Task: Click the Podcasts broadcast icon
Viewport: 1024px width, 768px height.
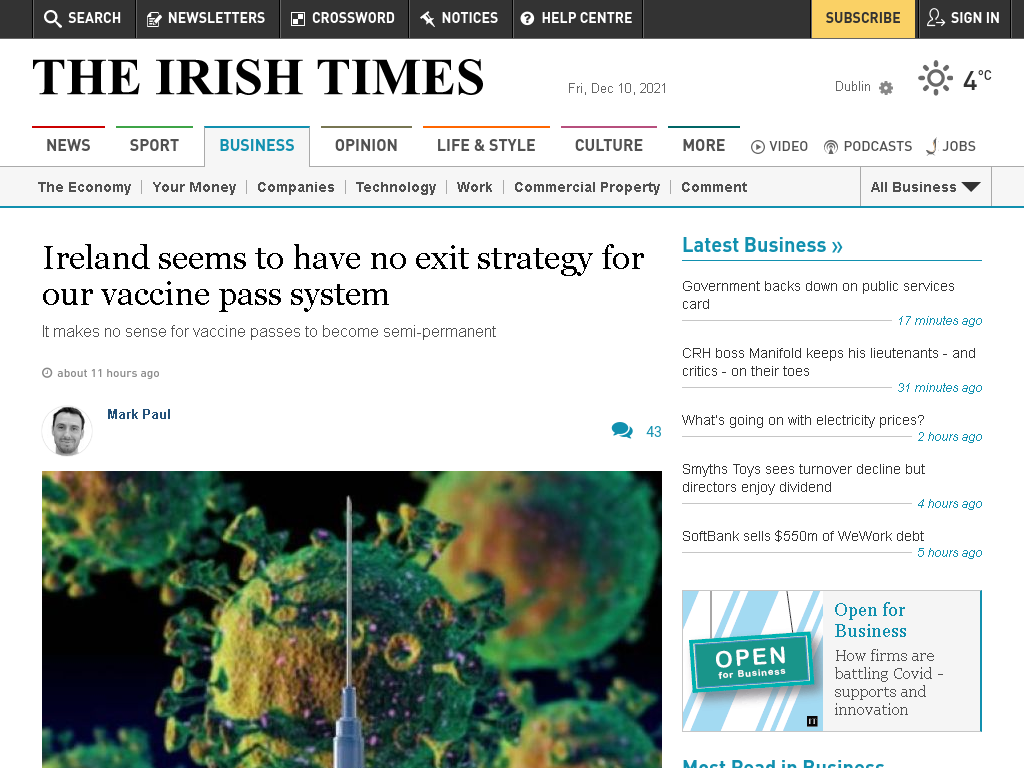Action: coord(831,147)
